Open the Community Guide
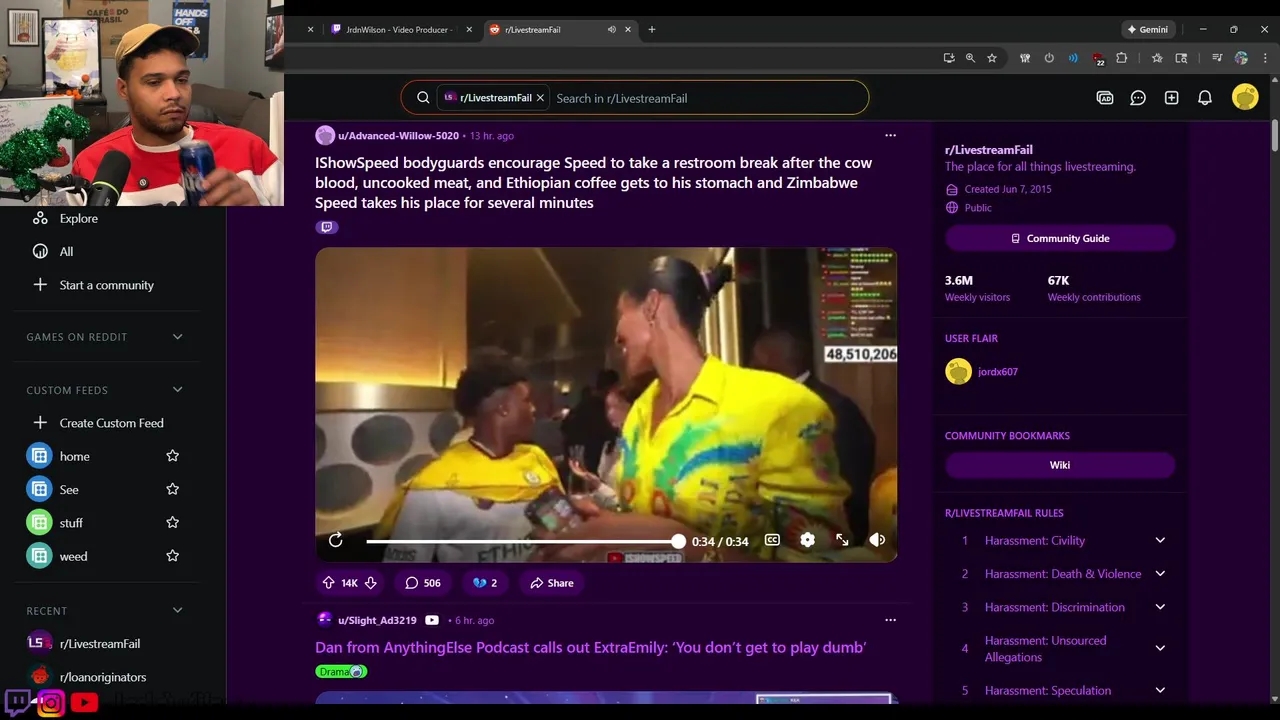 point(1060,238)
